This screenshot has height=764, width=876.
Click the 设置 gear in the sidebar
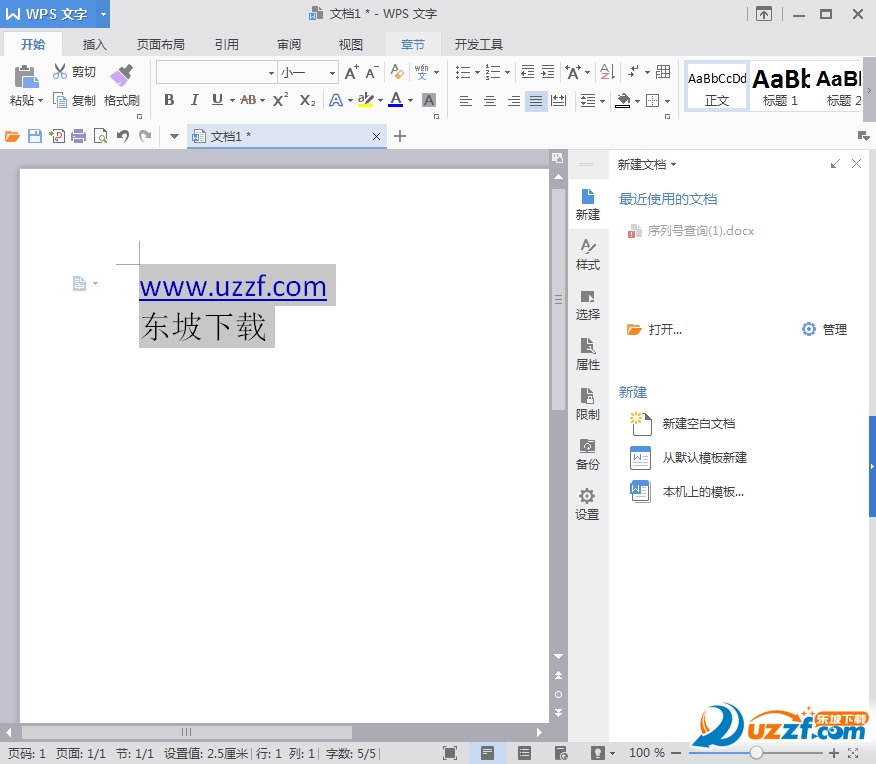click(x=588, y=504)
